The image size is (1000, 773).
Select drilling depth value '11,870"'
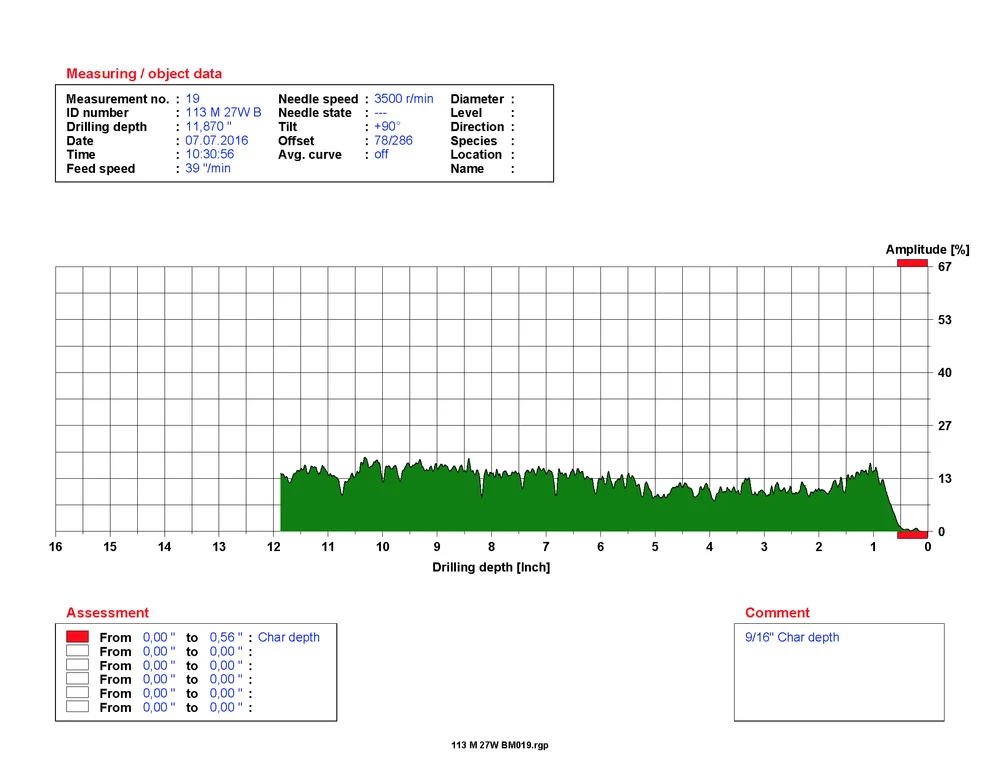[x=209, y=126]
